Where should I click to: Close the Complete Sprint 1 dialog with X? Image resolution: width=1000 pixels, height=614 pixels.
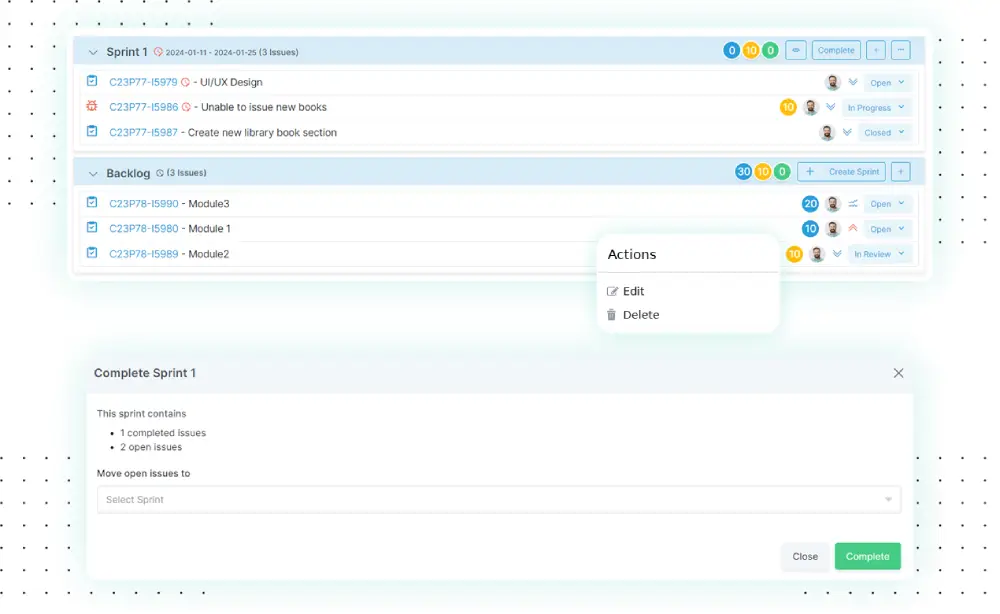[898, 373]
